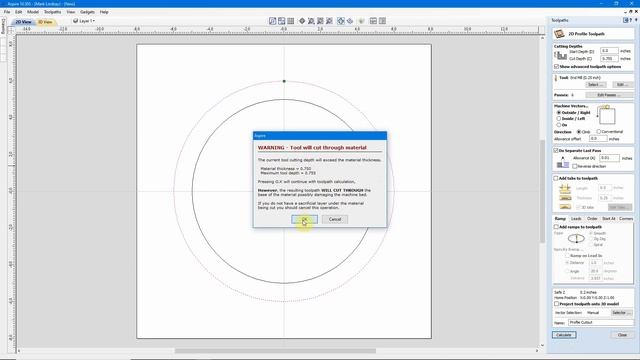Click the tool Edit... button
This screenshot has width=640, height=360.
tap(622, 84)
